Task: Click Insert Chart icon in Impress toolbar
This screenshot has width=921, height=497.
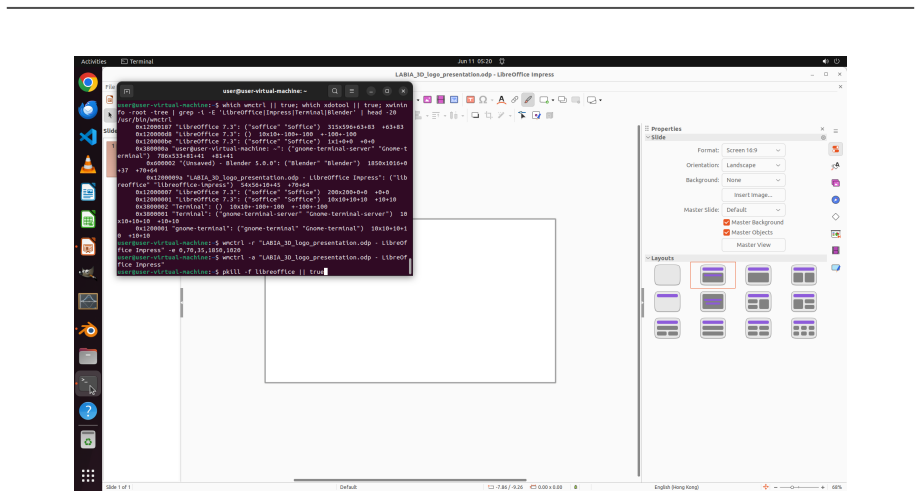Action: tap(454, 100)
